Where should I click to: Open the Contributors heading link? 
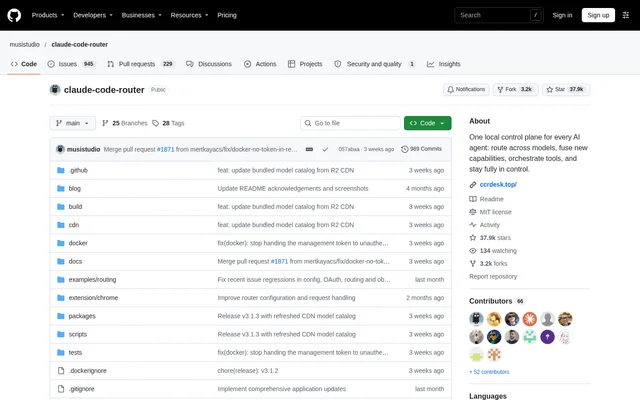pos(496,301)
